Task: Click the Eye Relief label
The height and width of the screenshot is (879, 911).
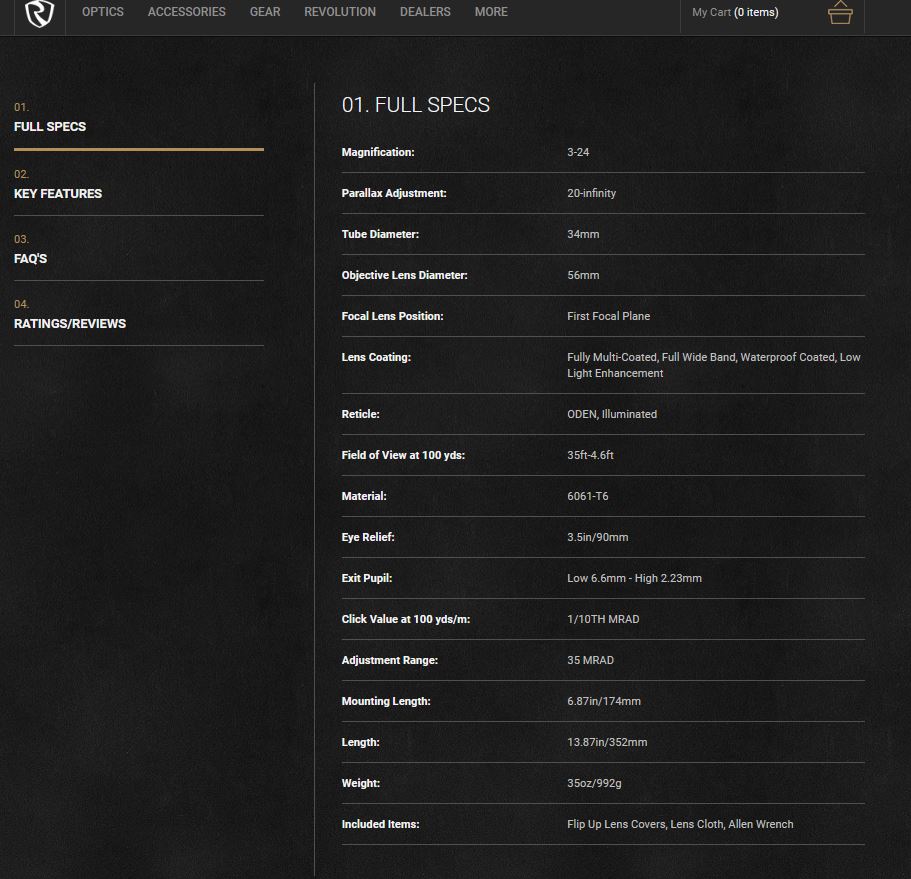Action: click(368, 537)
